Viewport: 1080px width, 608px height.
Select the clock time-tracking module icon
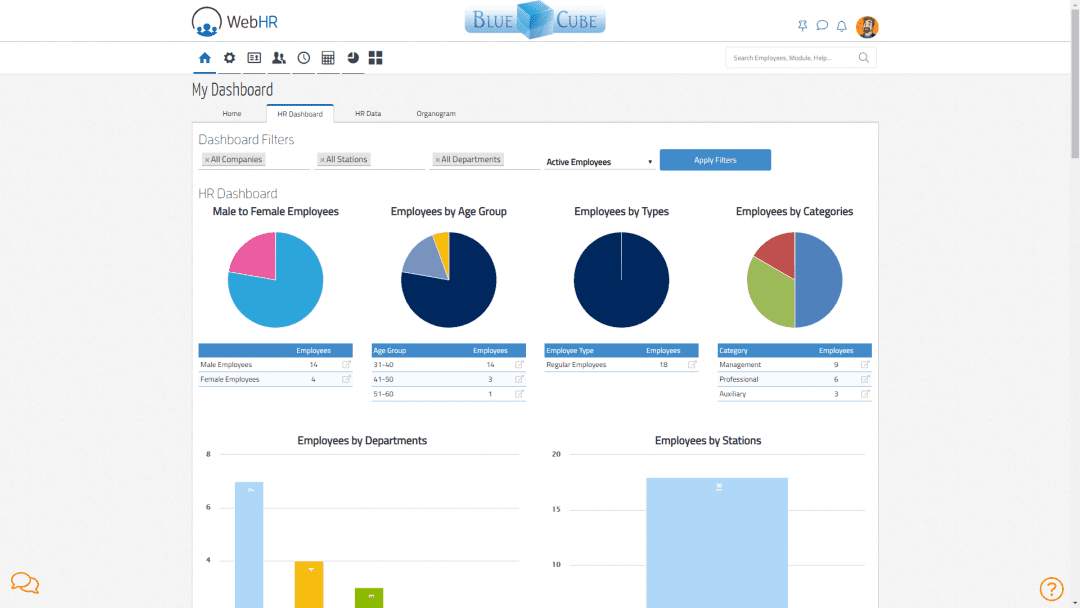(303, 58)
